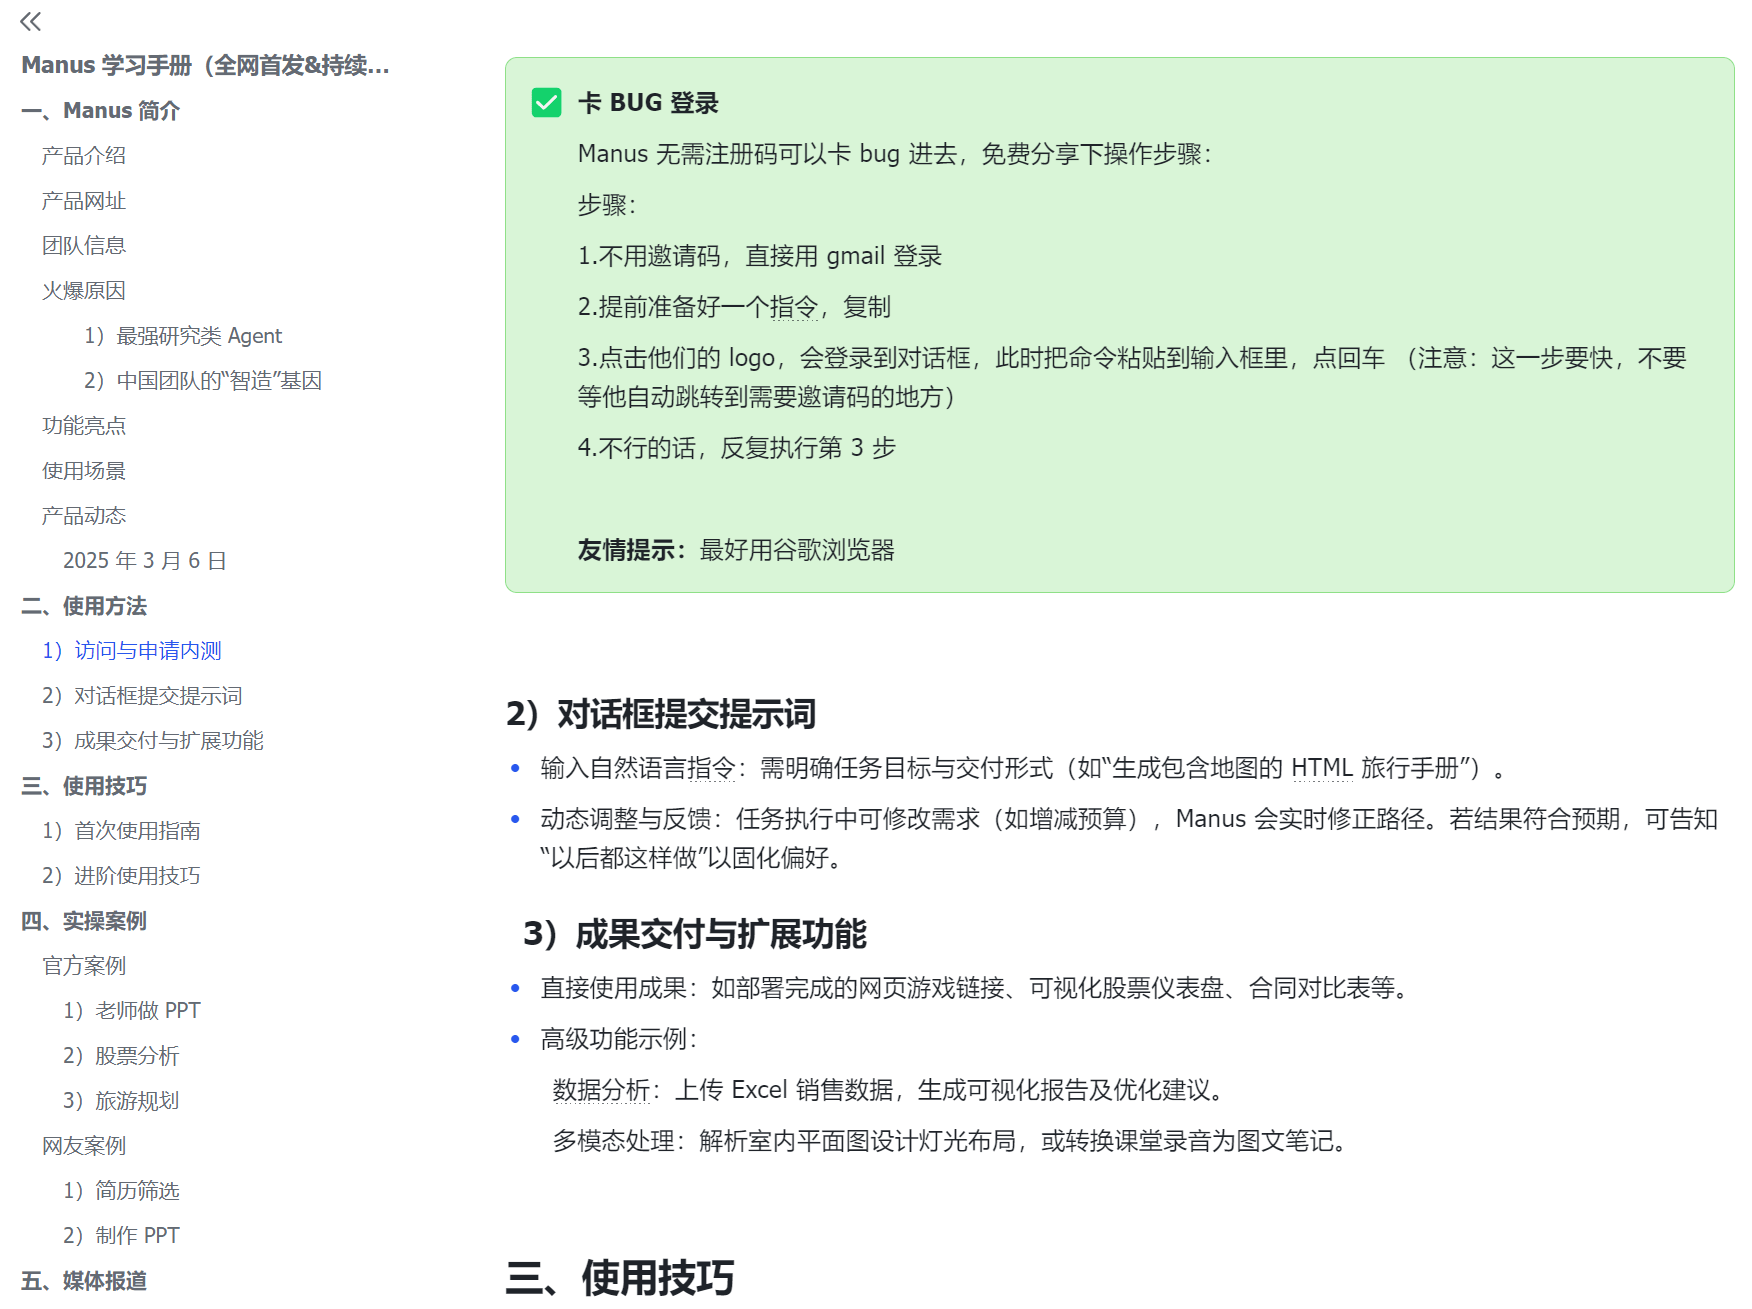Open the 使用场景 section
This screenshot has width=1752, height=1309.
(x=83, y=470)
